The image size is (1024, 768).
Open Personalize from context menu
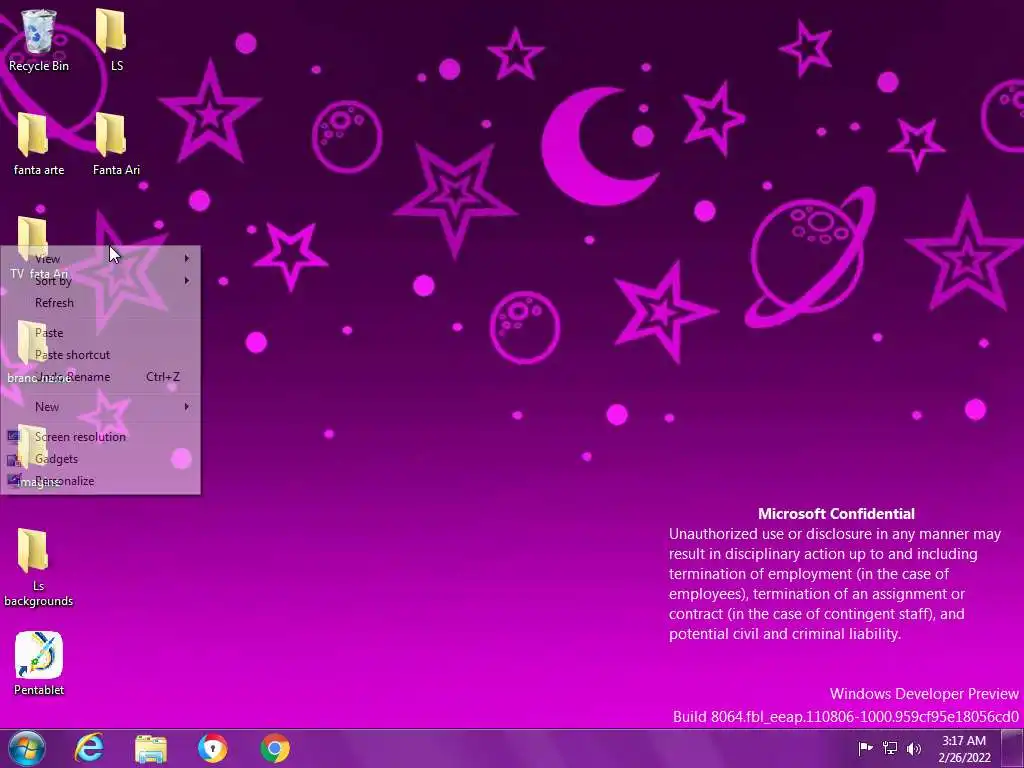[x=101, y=481]
